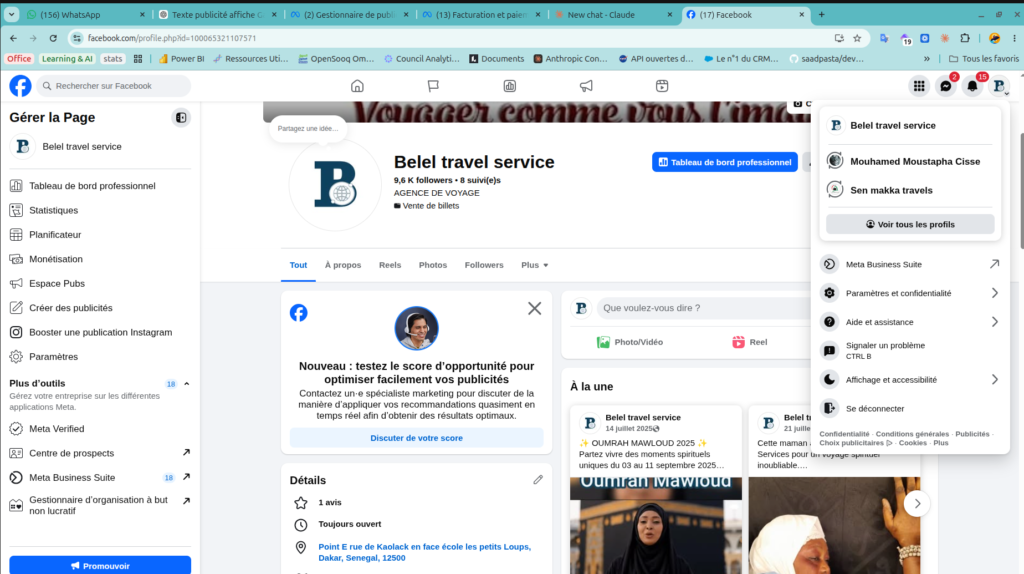Image resolution: width=1024 pixels, height=574 pixels.
Task: Click the edit pencil in Détails section
Action: click(x=537, y=480)
